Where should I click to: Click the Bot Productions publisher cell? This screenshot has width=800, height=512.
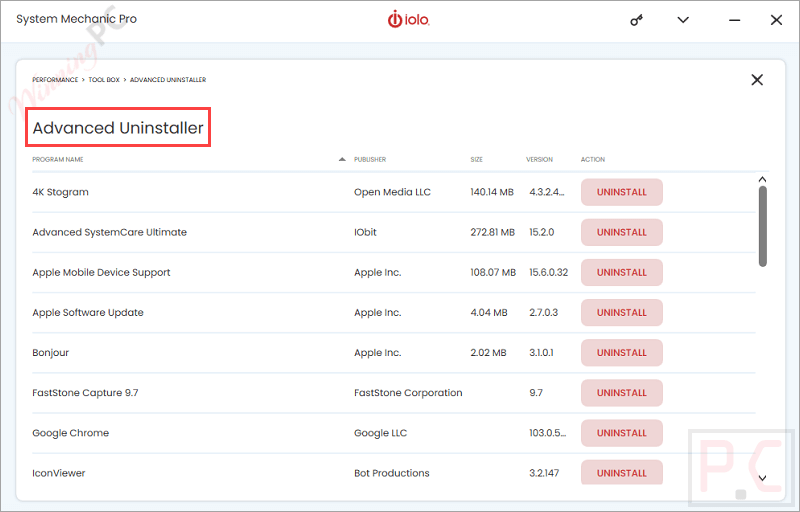tap(392, 473)
